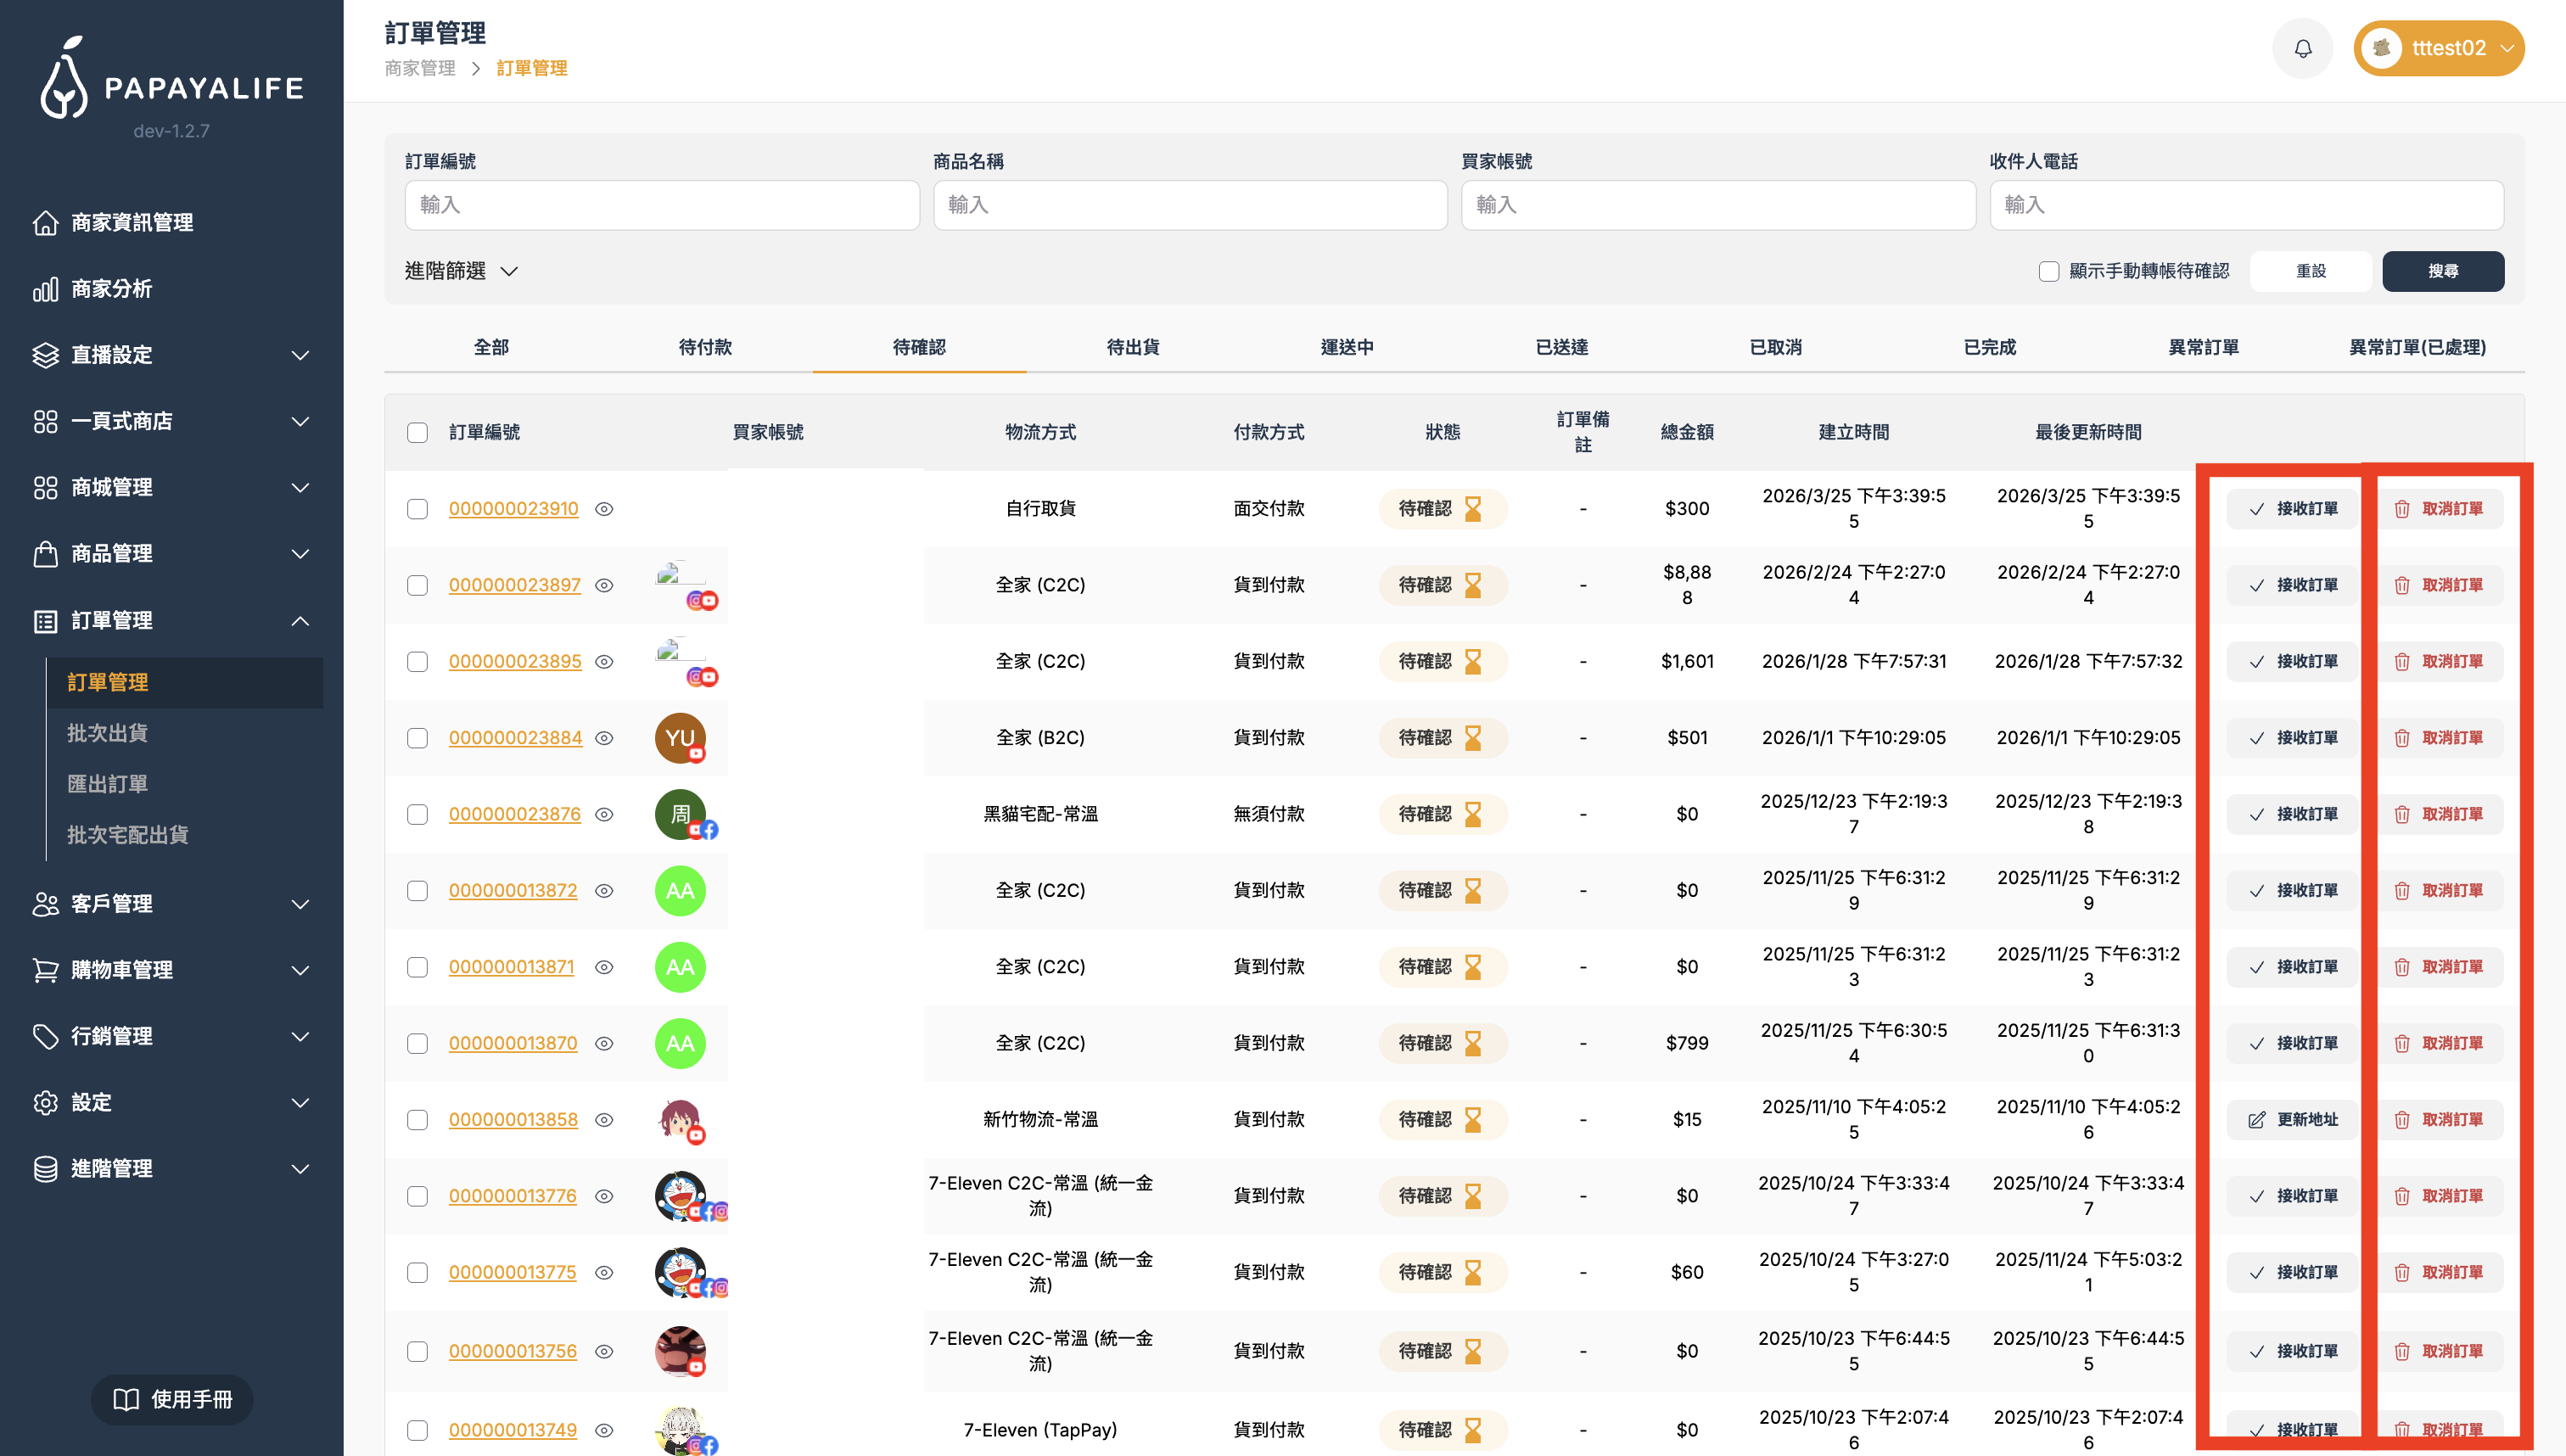Screen dimensions: 2566x1456
Task: Click hourglass status icon on order 000000023897
Action: [1473, 585]
